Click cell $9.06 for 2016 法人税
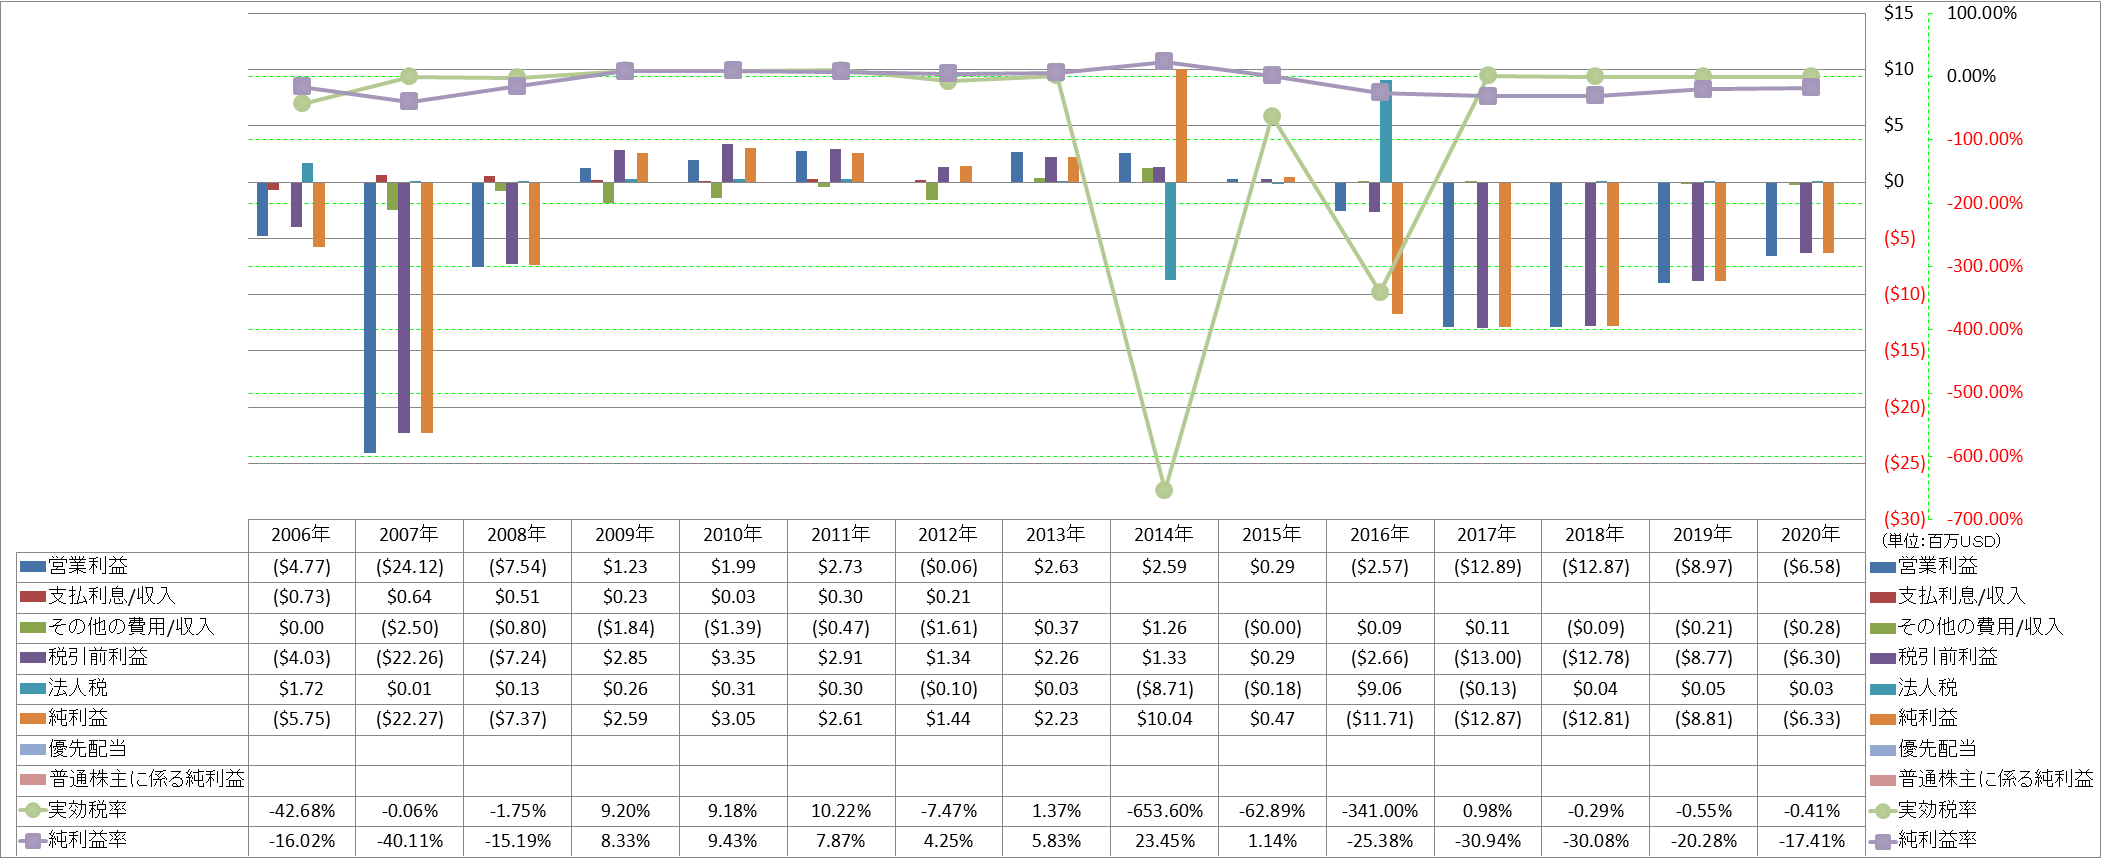 (x=1380, y=689)
